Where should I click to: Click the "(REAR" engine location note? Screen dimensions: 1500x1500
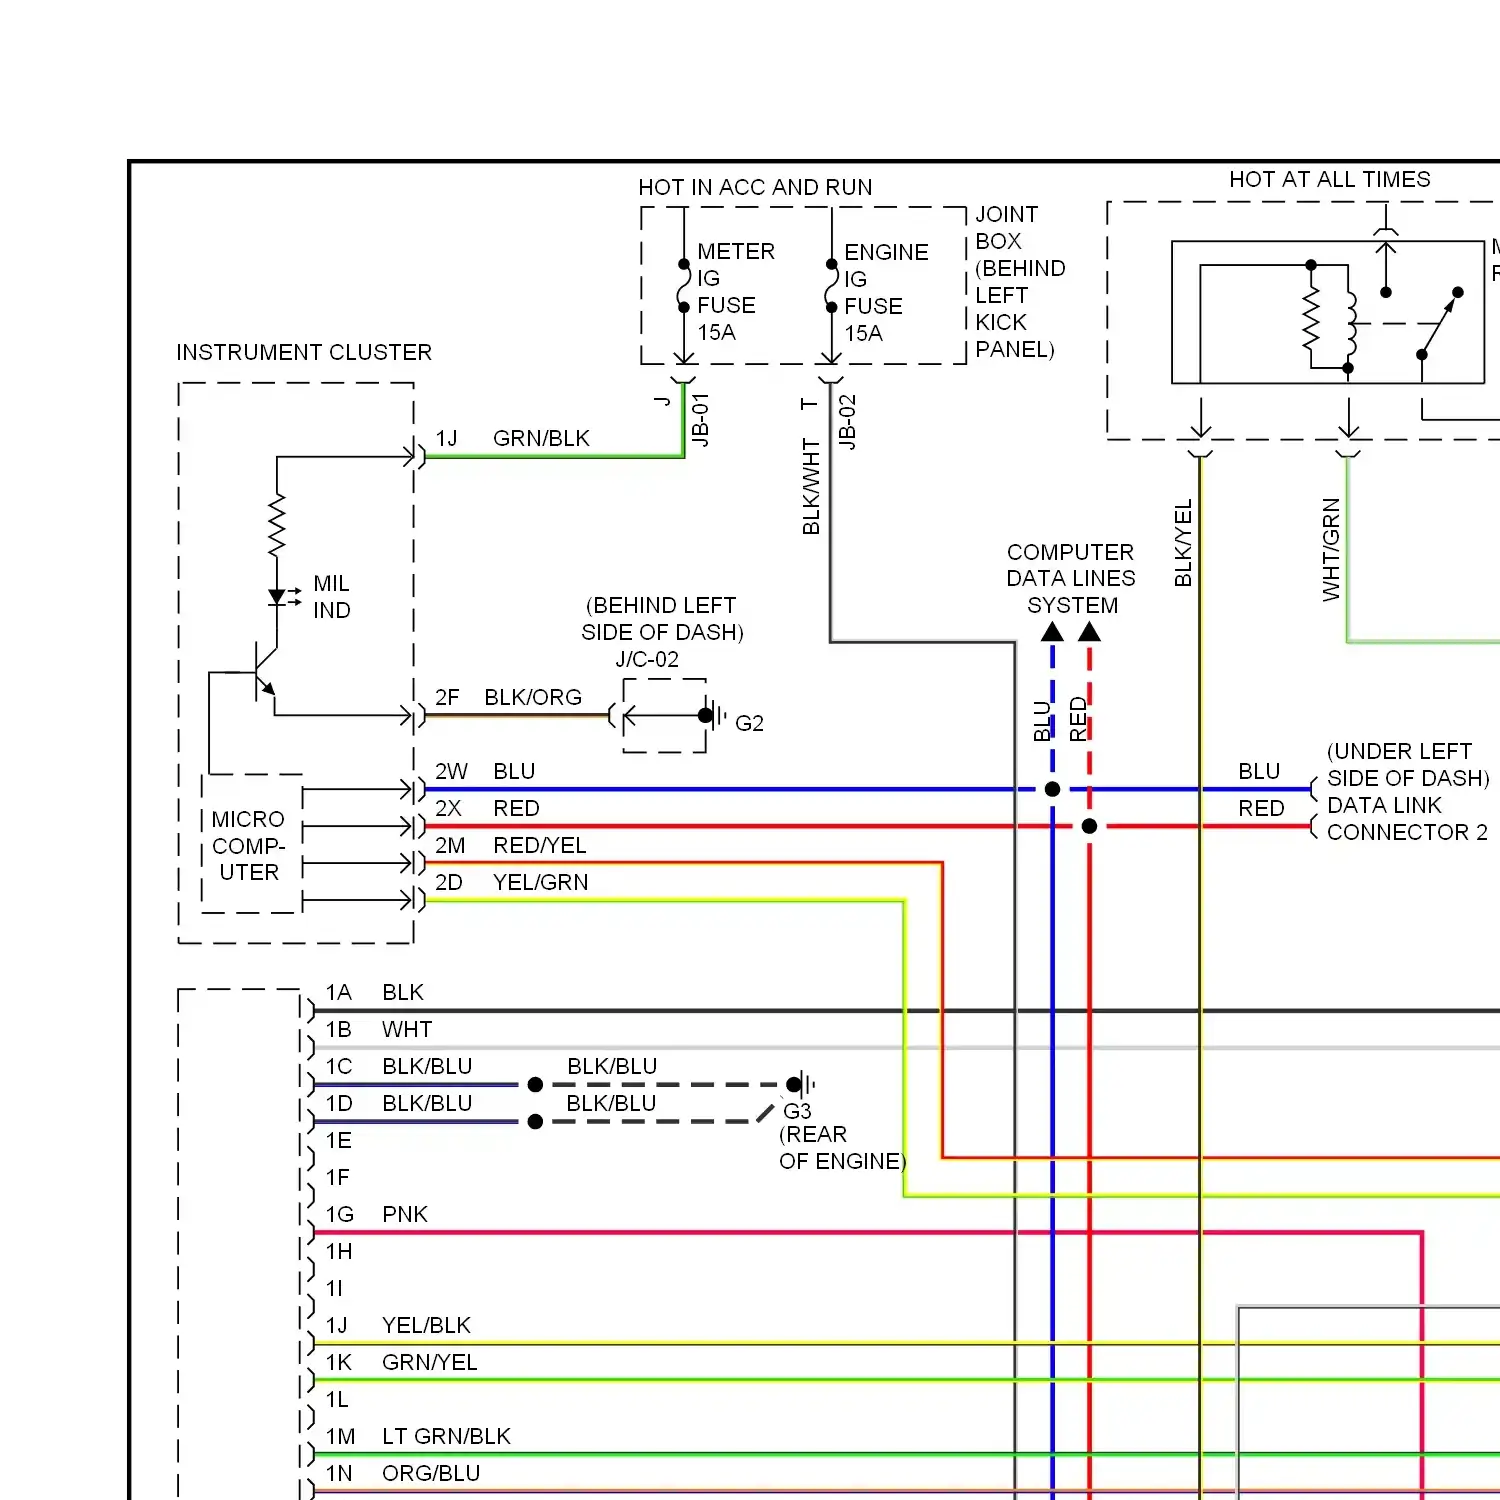coord(813,1134)
